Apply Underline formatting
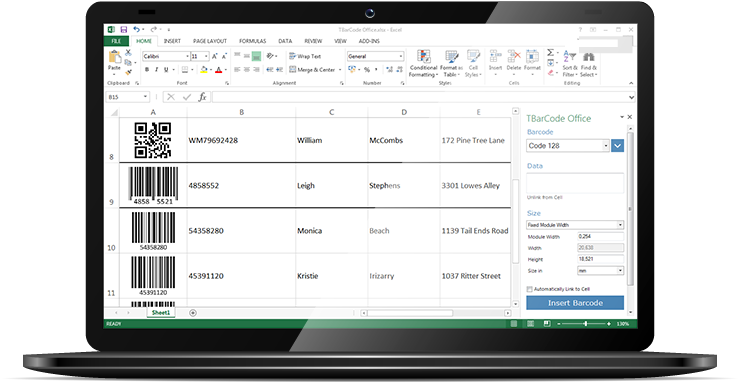The width and height of the screenshot is (739, 382). pos(166,70)
